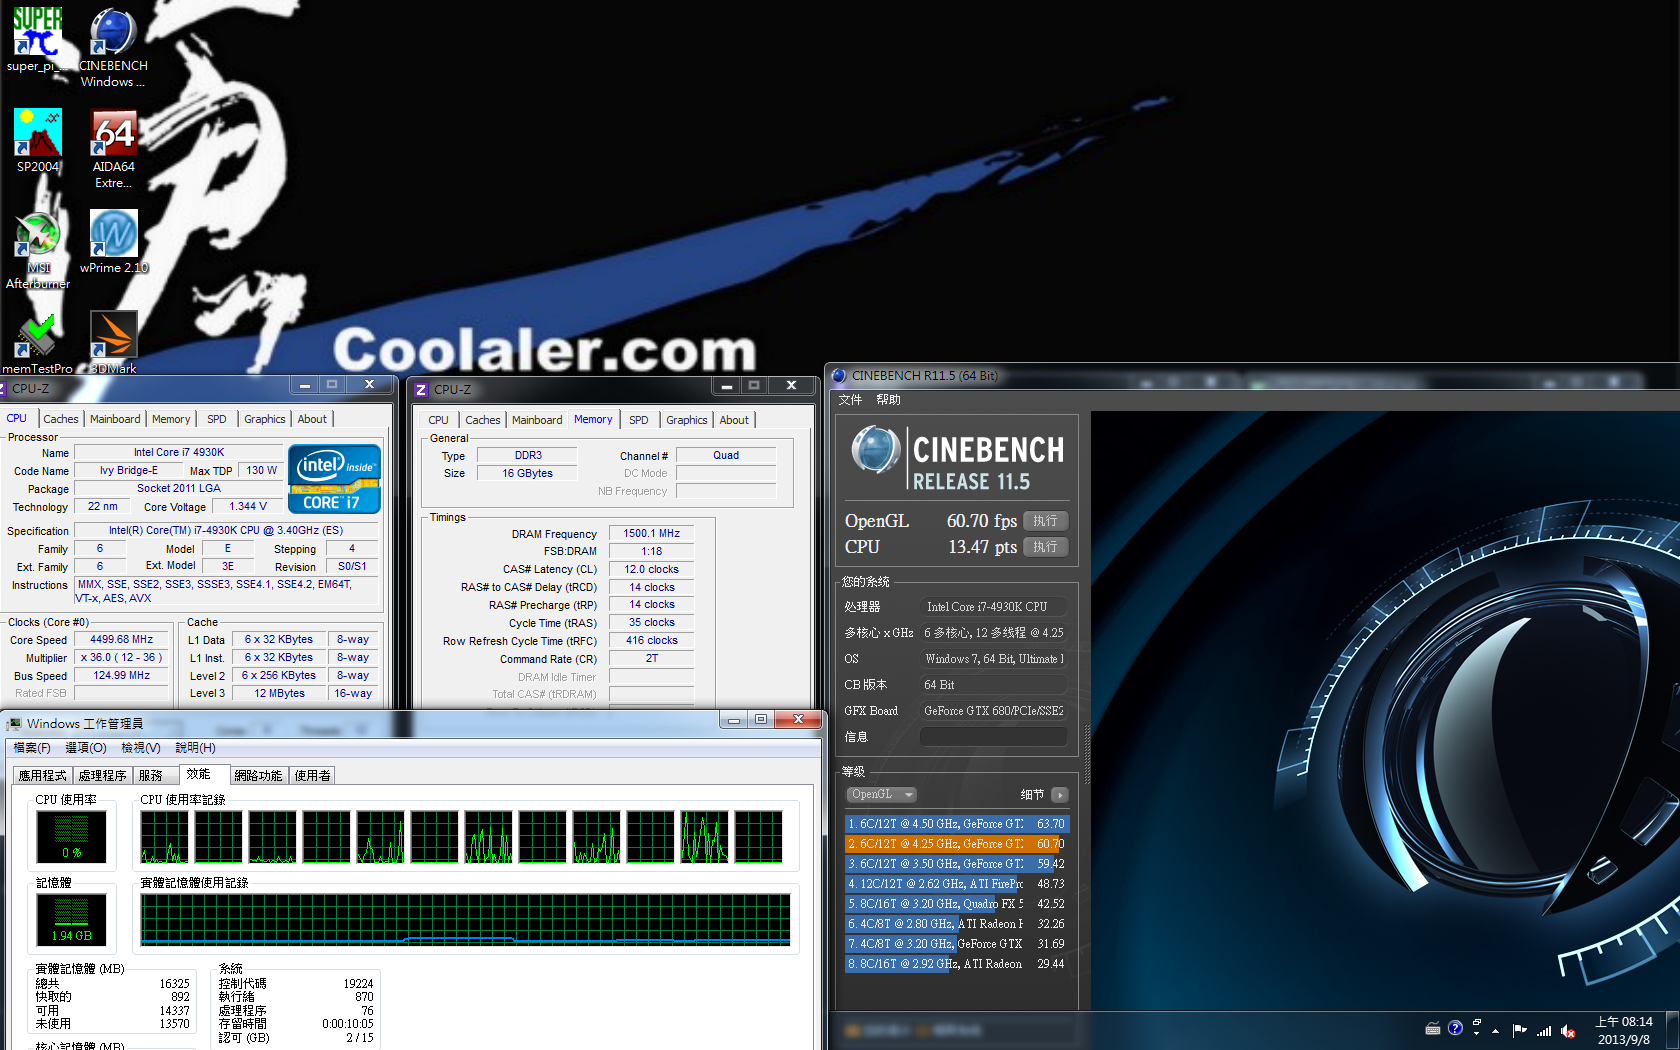Viewport: 1680px width, 1050px height.
Task: Run the OpenGL test with its 执行 button
Action: (x=1045, y=521)
